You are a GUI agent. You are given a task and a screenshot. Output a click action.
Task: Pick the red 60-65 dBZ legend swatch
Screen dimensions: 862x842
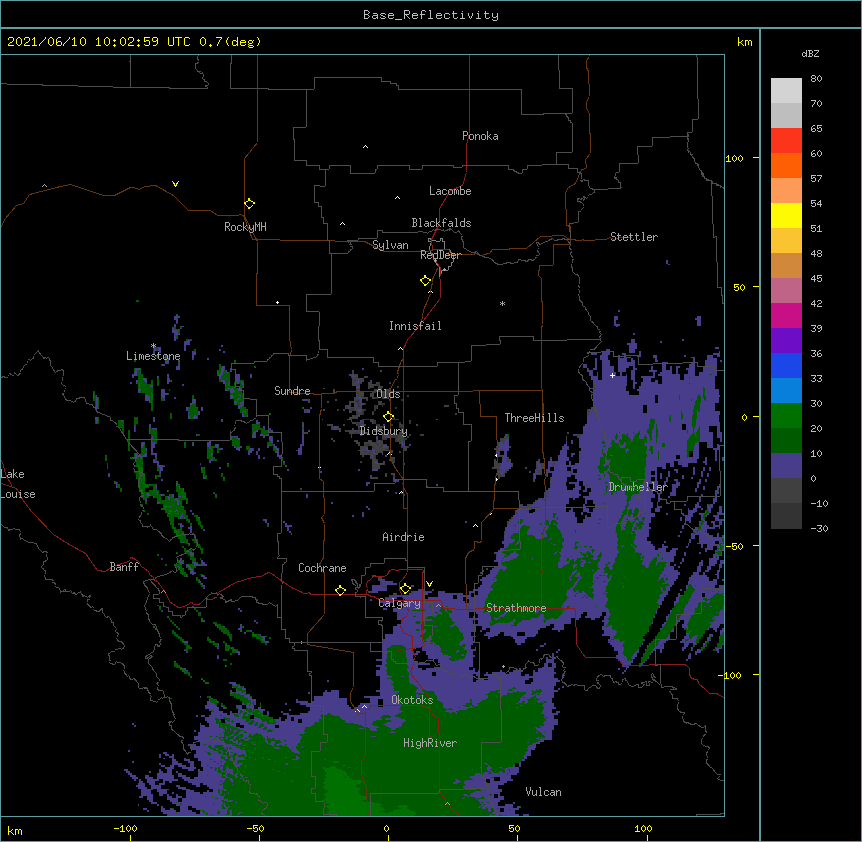pos(786,141)
